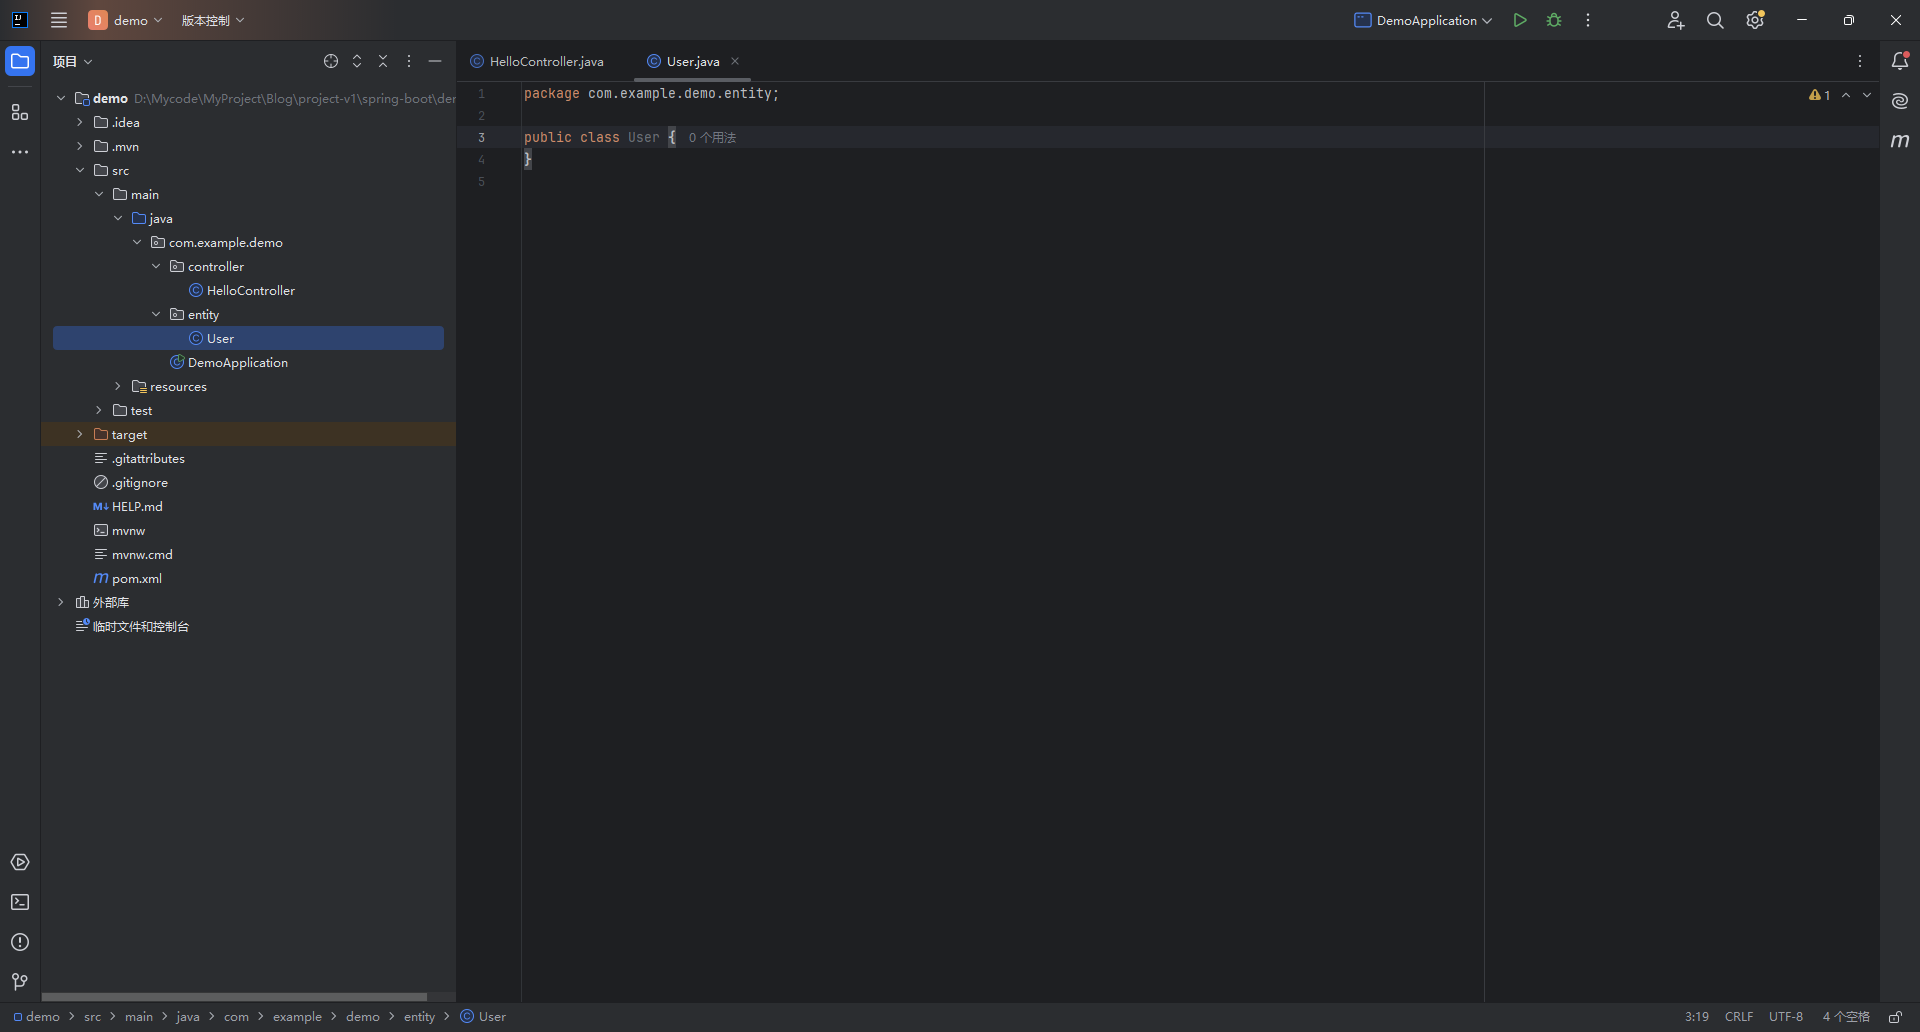Run DemoApplication with the green play icon
This screenshot has width=1920, height=1032.
click(1519, 20)
